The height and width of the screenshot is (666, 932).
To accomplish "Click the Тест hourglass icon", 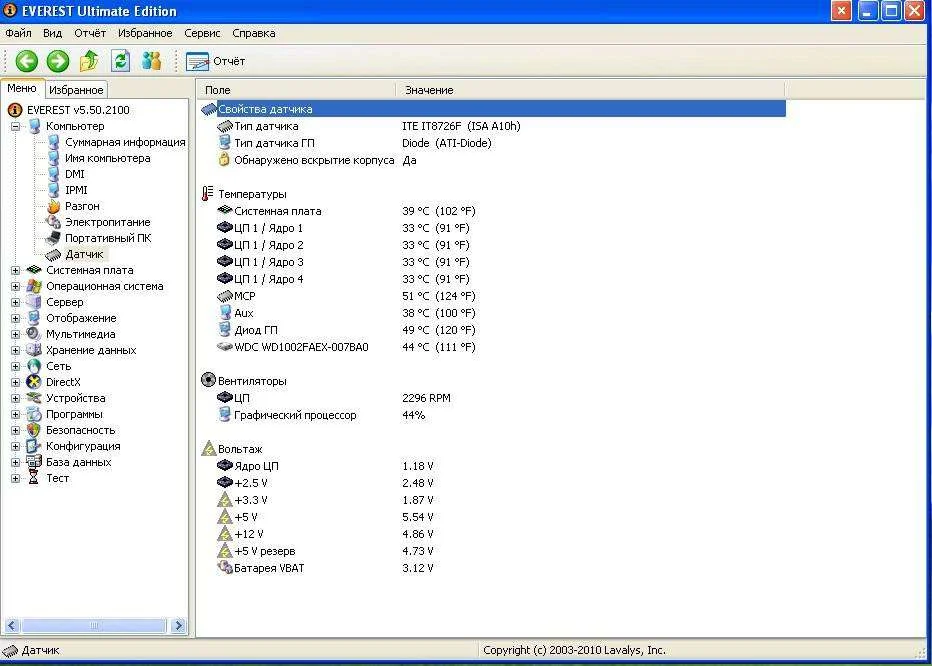I will coord(34,478).
